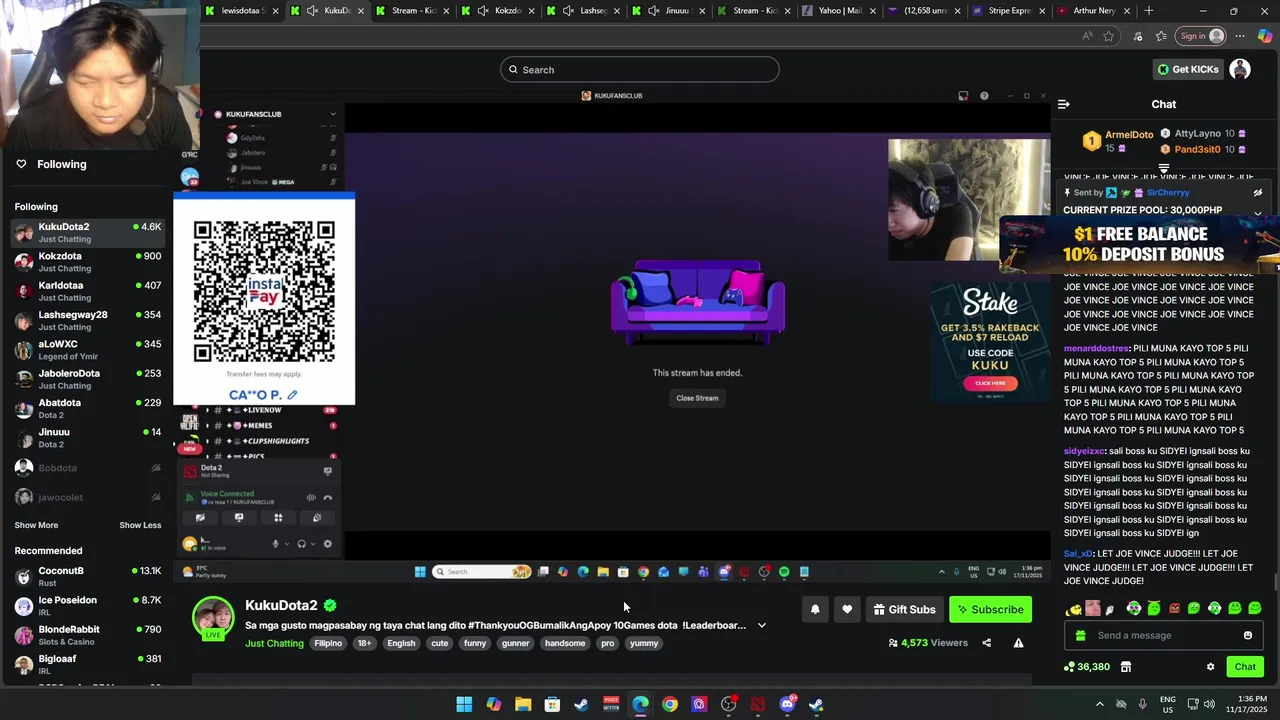Screen dimensions: 1280x720
Task: Open File Explorer from the taskbar
Action: 523,704
